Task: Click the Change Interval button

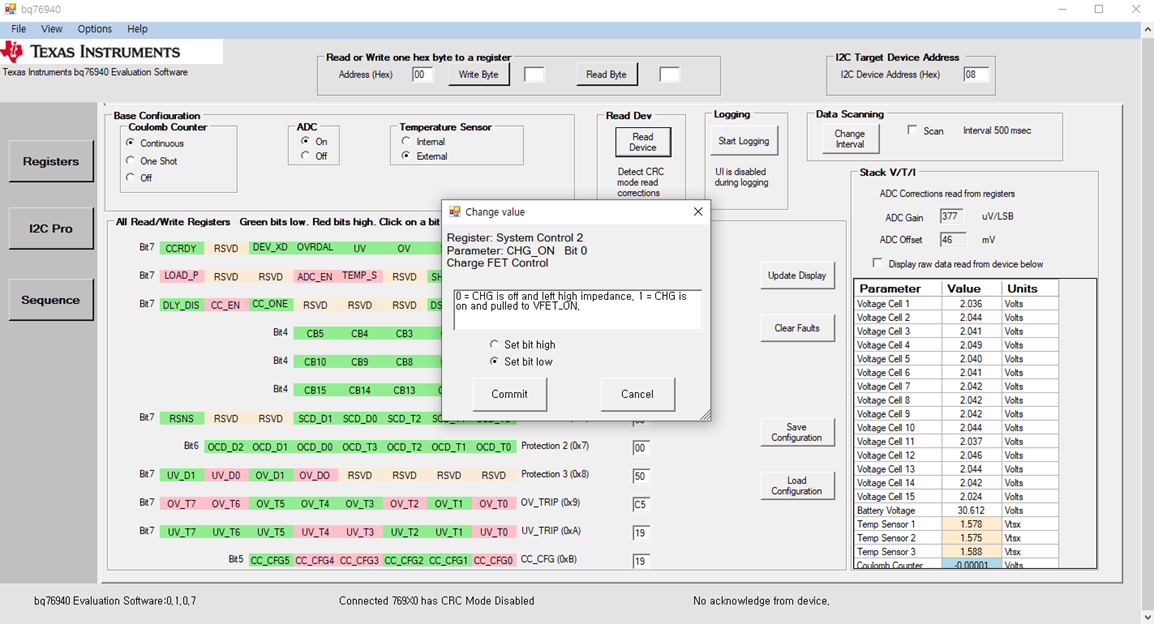Action: (x=849, y=139)
